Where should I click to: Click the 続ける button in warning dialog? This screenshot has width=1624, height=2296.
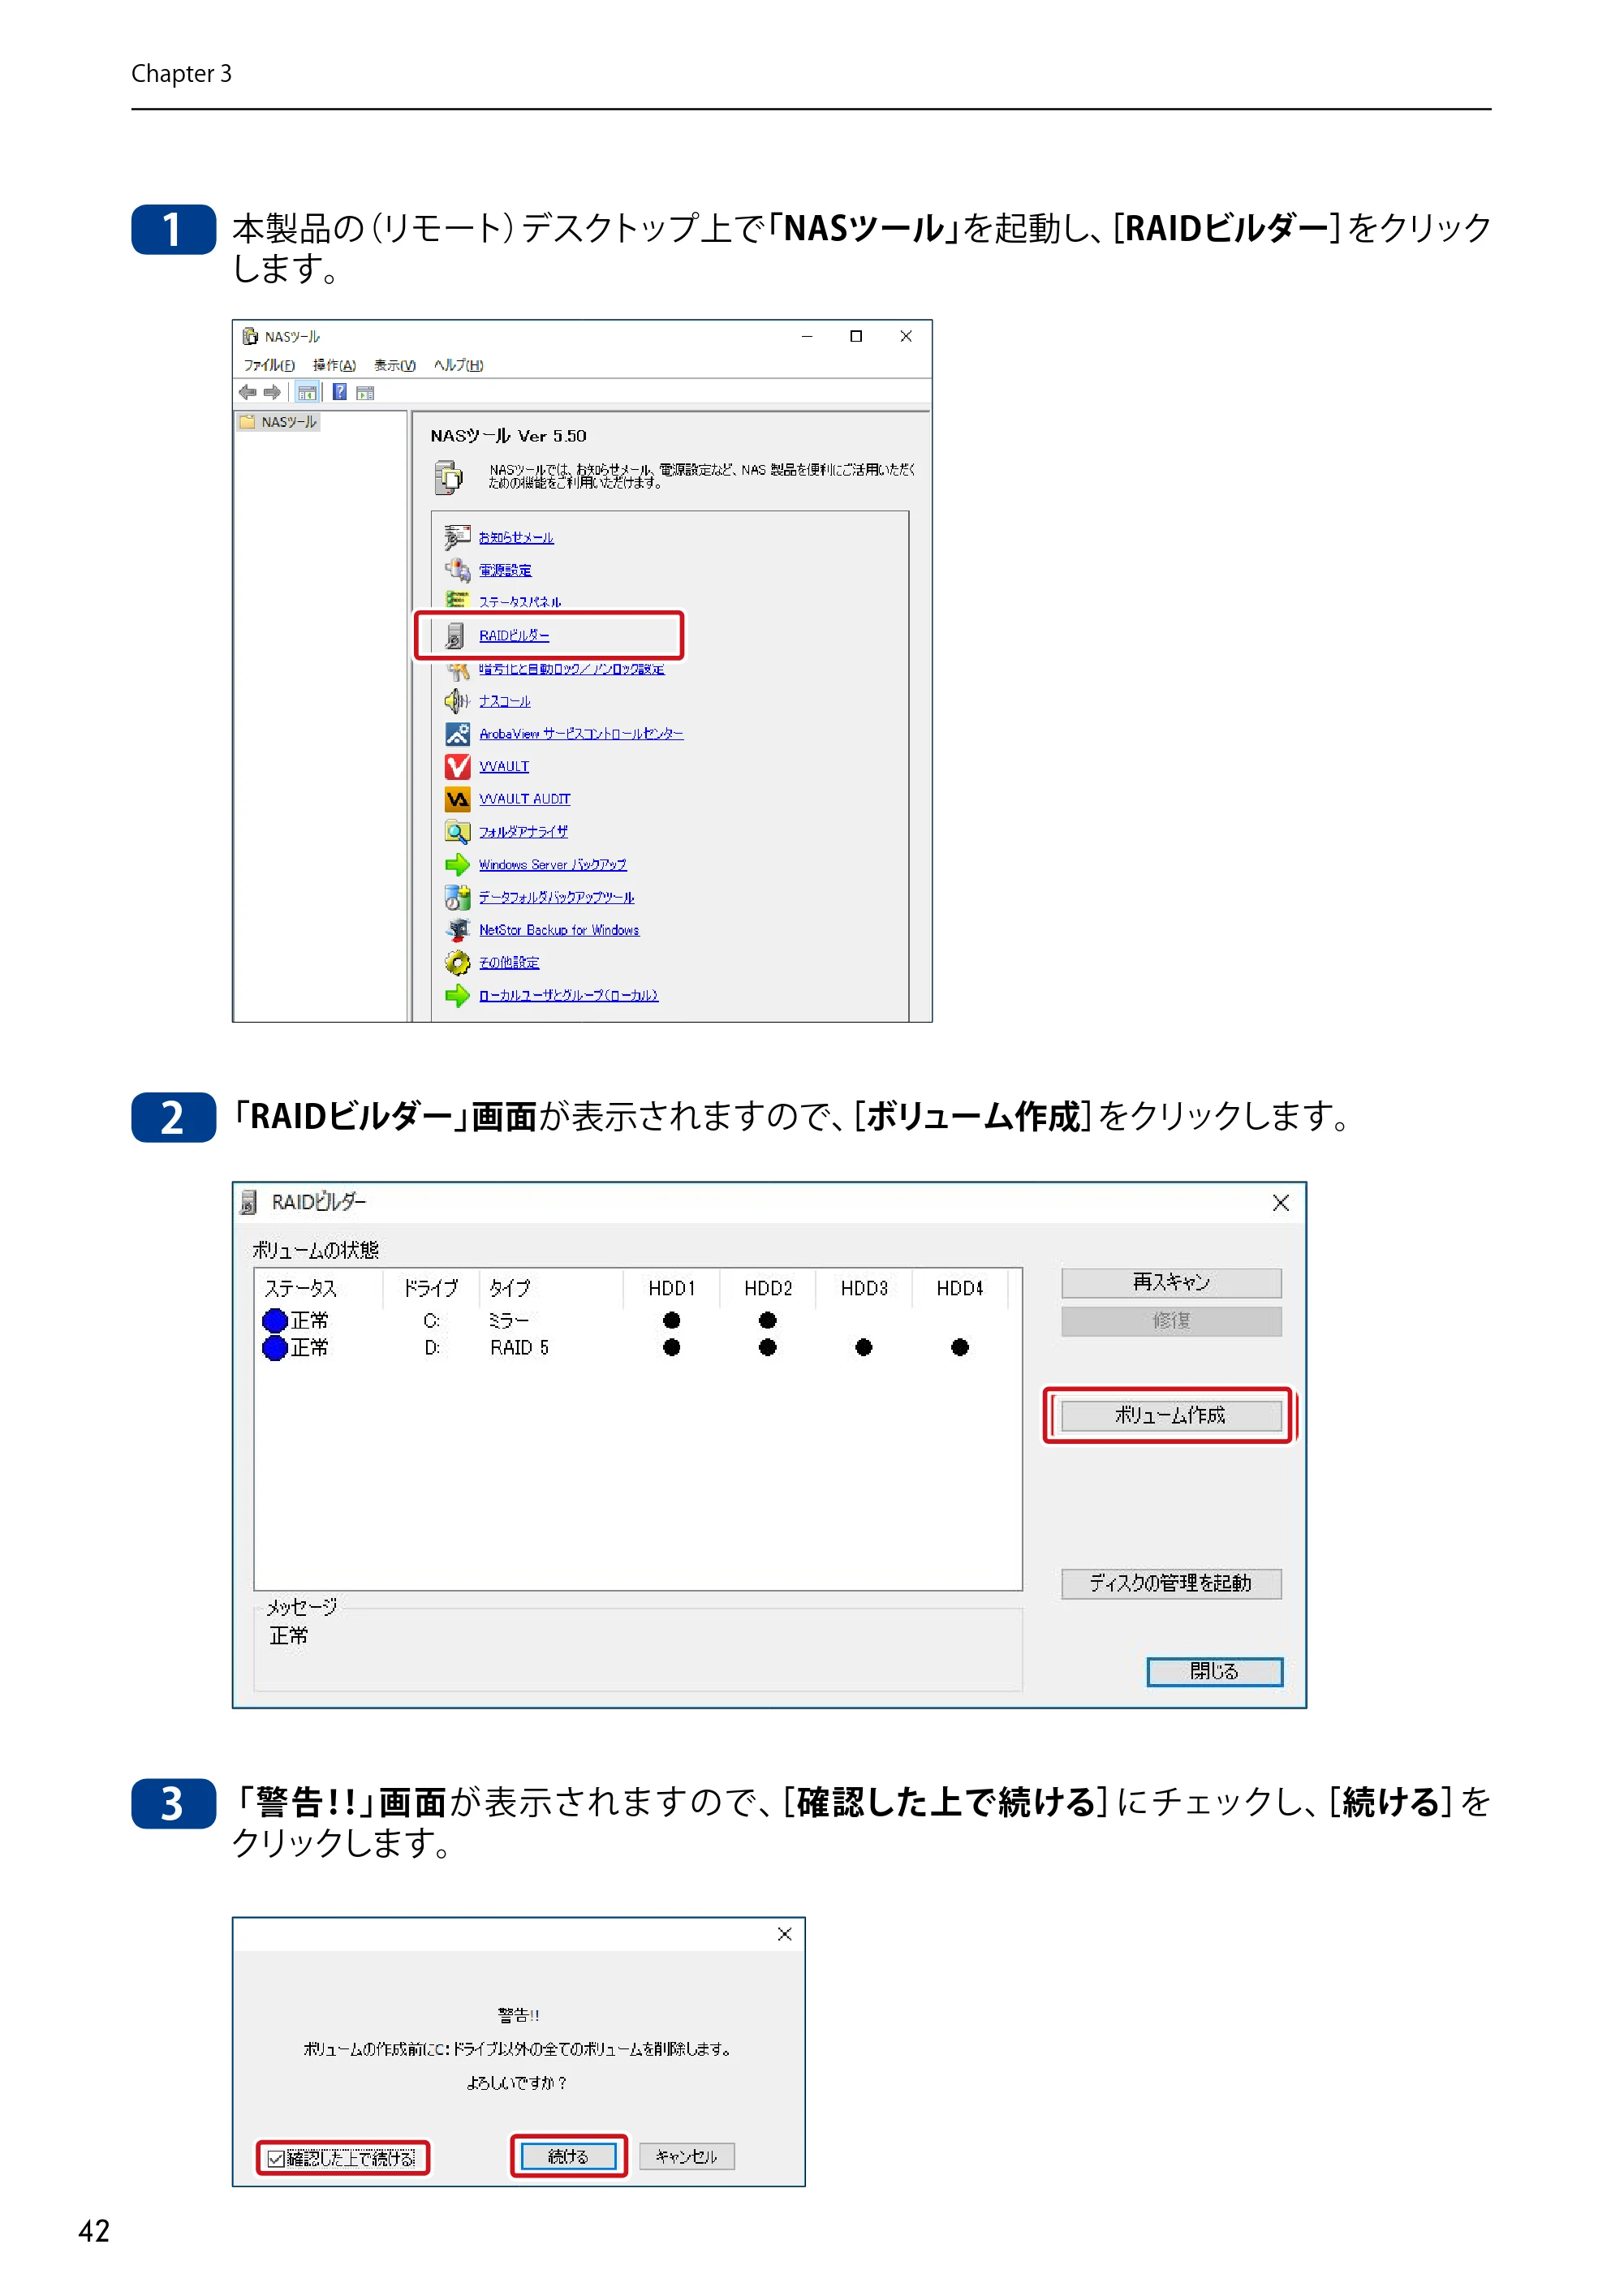coord(568,2157)
